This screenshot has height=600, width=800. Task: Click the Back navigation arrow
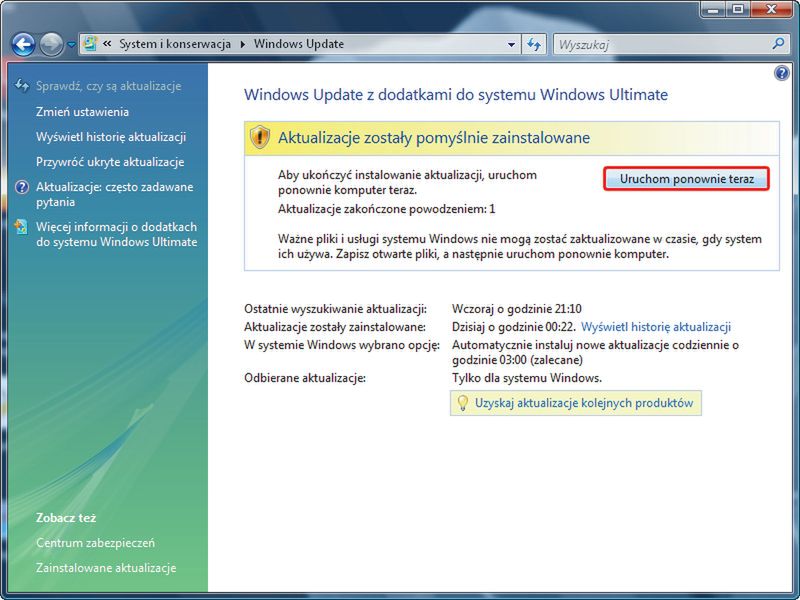pos(23,44)
